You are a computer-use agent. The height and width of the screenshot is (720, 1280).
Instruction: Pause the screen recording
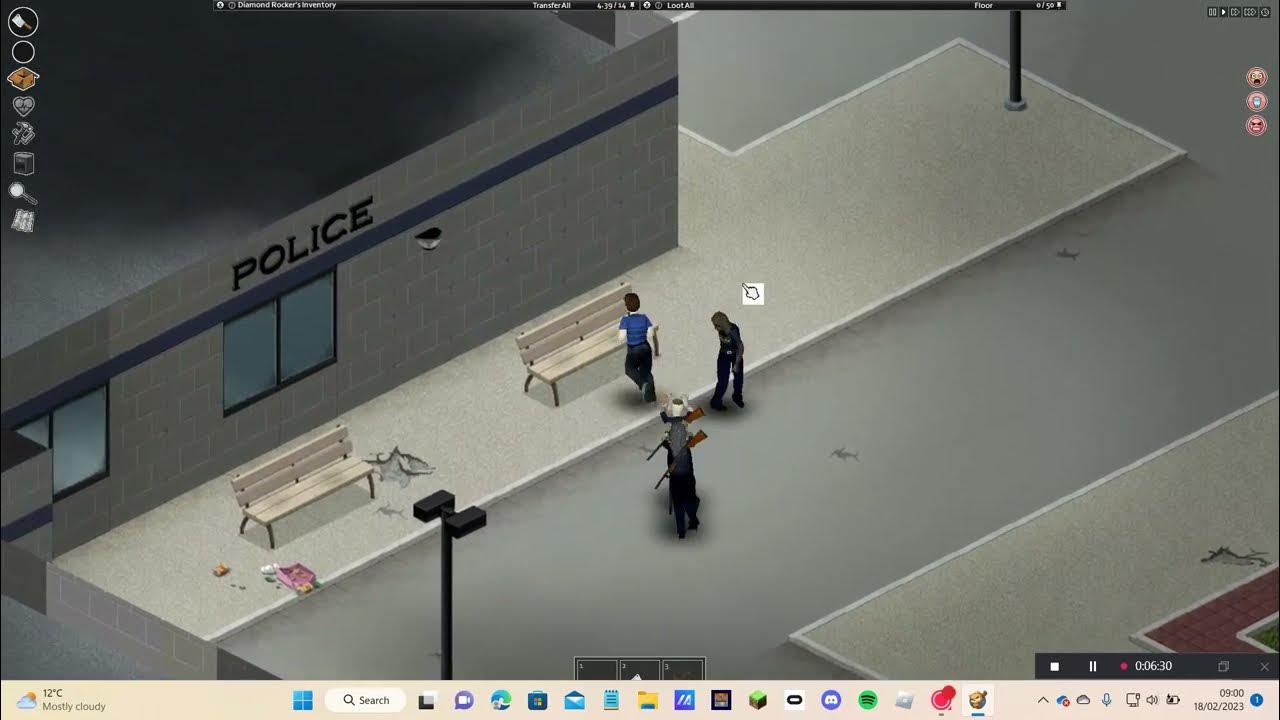(1092, 666)
